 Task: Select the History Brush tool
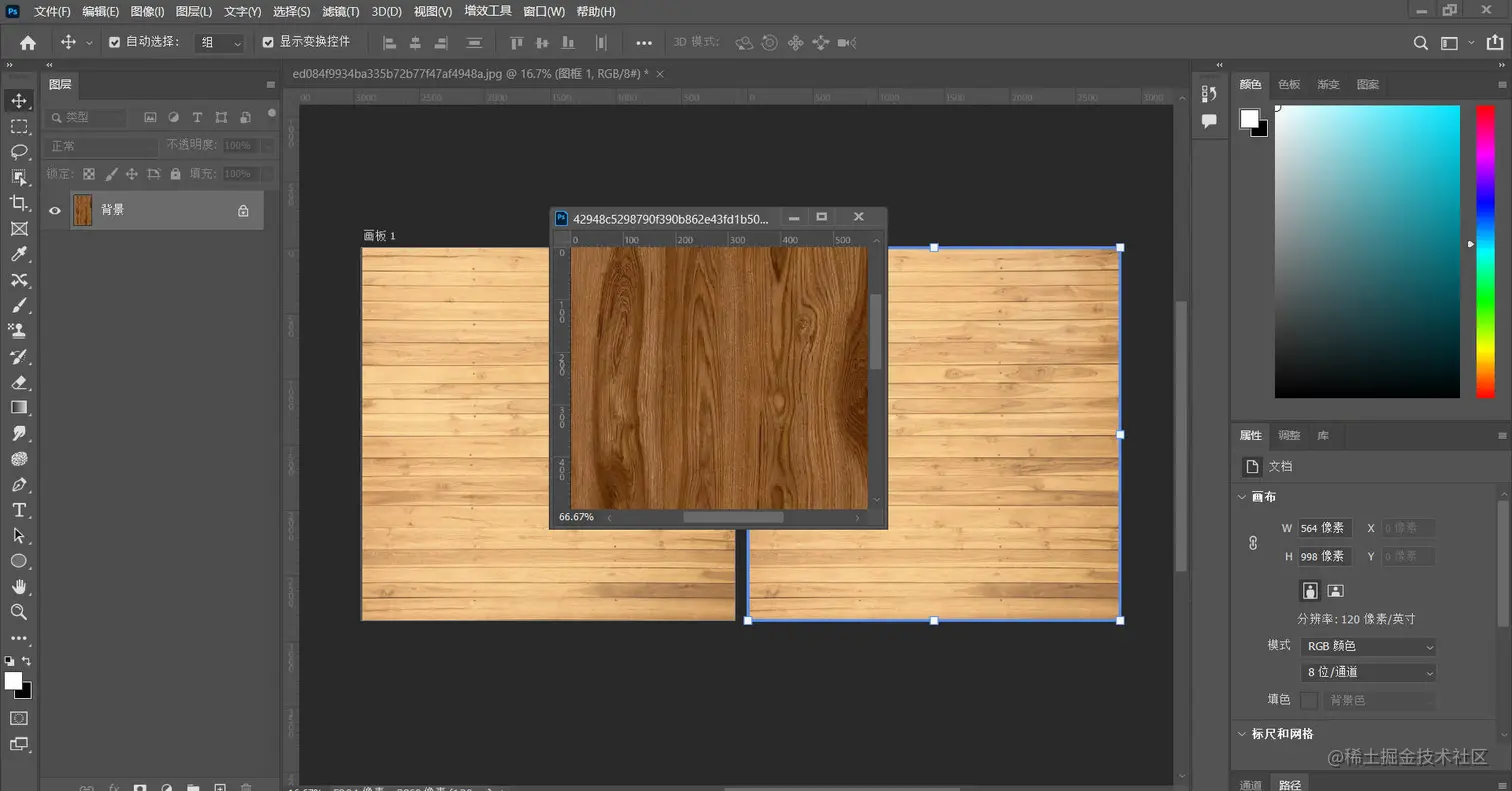(19, 357)
